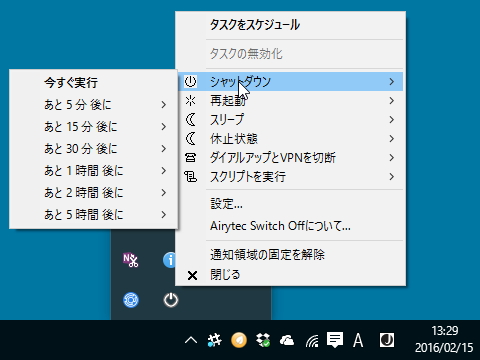The width and height of the screenshot is (480, 360).
Task: Open the Action Center notification icon
Action: pyautogui.click(x=335, y=340)
